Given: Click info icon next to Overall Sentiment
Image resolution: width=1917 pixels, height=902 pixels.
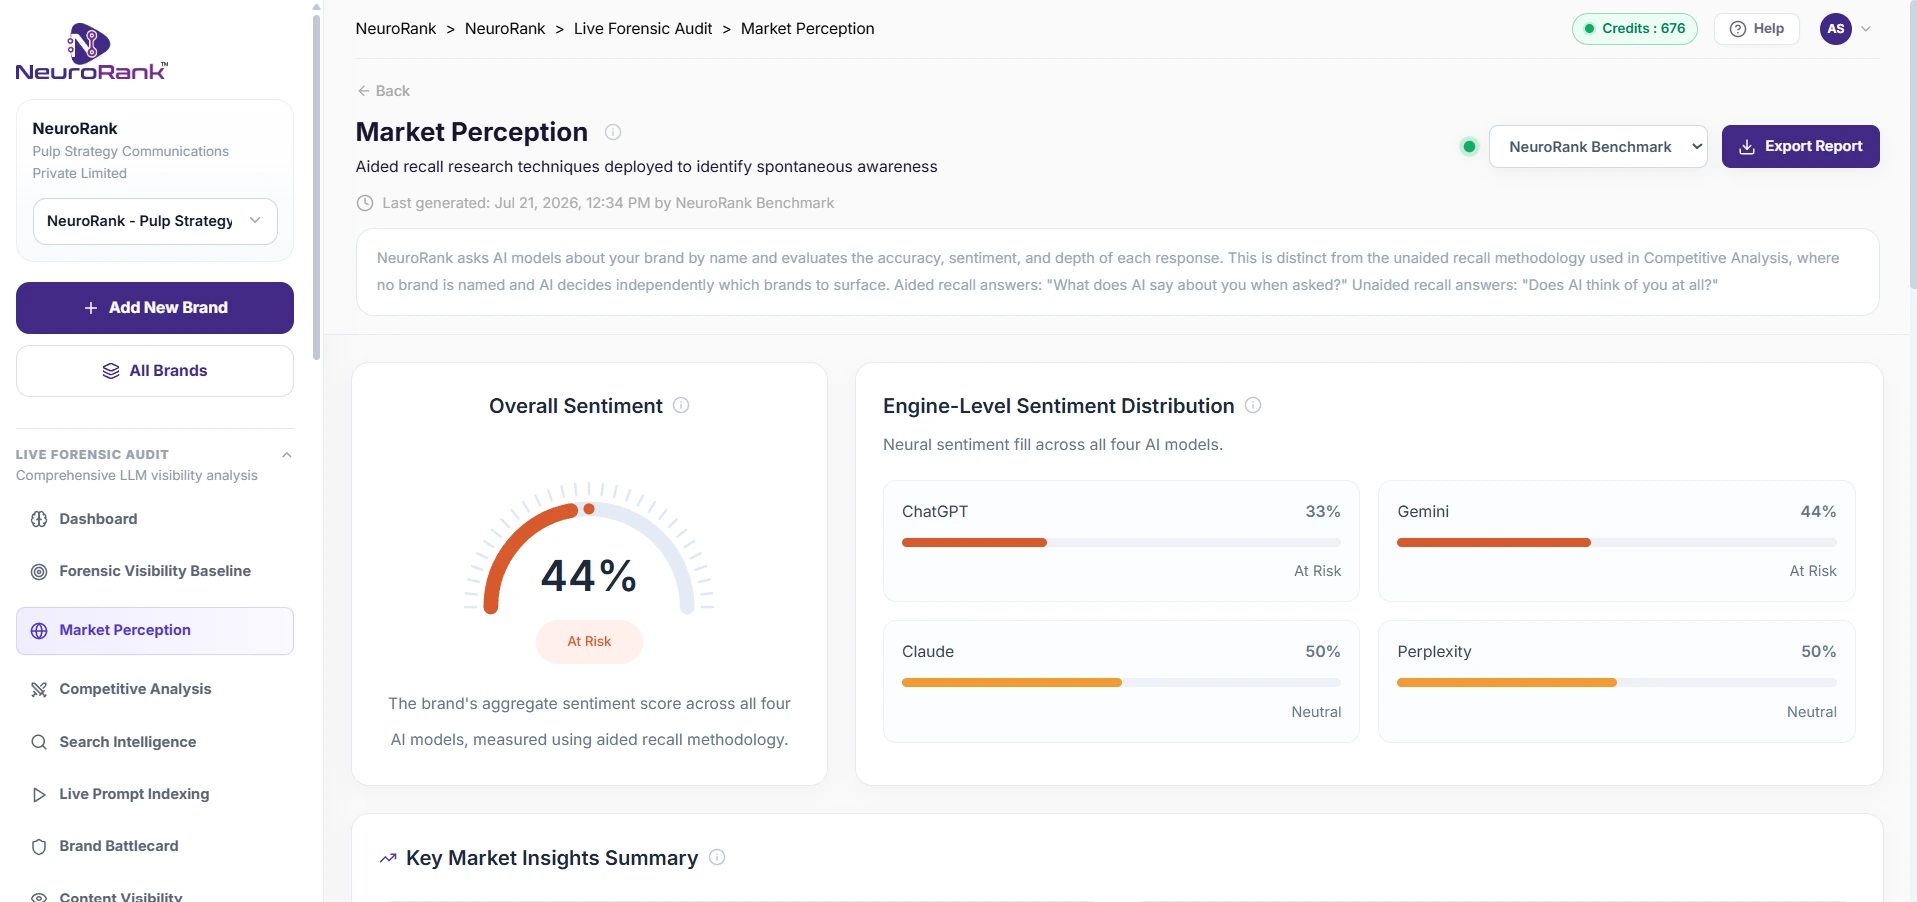Looking at the screenshot, I should point(681,405).
